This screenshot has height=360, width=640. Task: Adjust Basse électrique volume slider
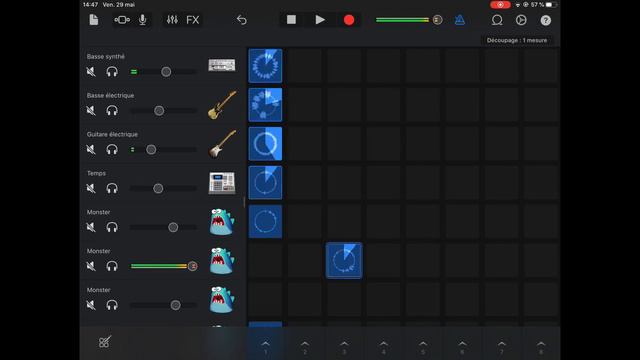(x=163, y=111)
